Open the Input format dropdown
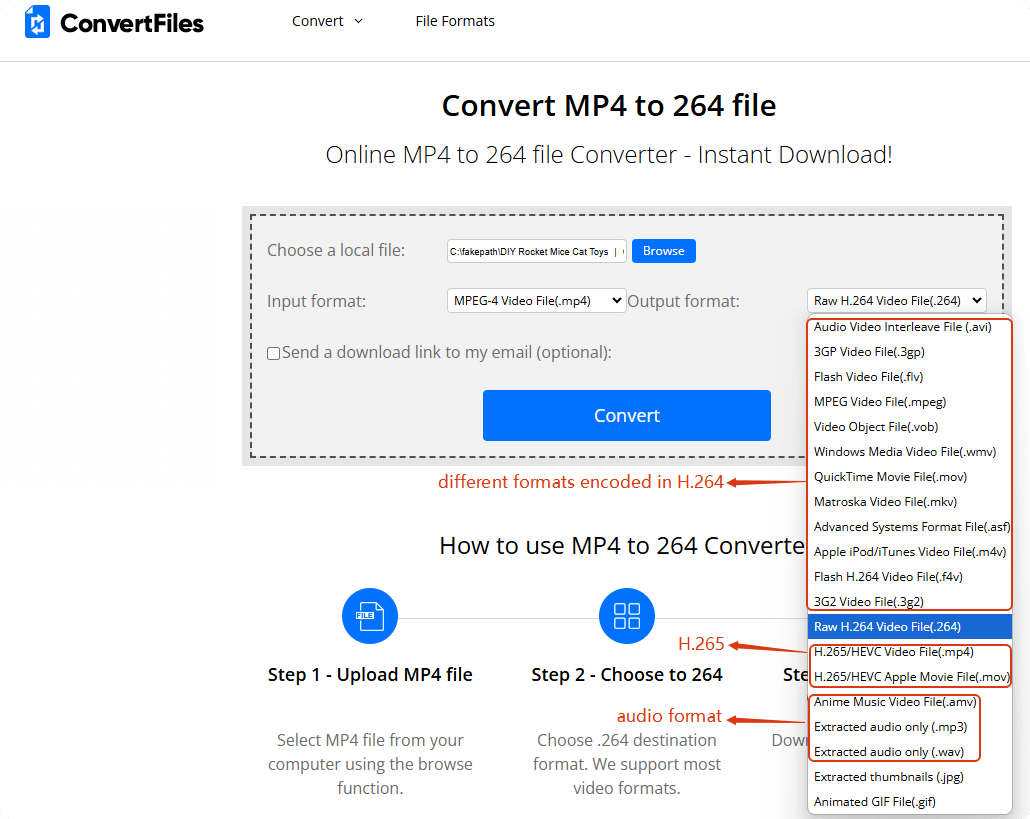Screen dimensions: 1030x819 536,300
